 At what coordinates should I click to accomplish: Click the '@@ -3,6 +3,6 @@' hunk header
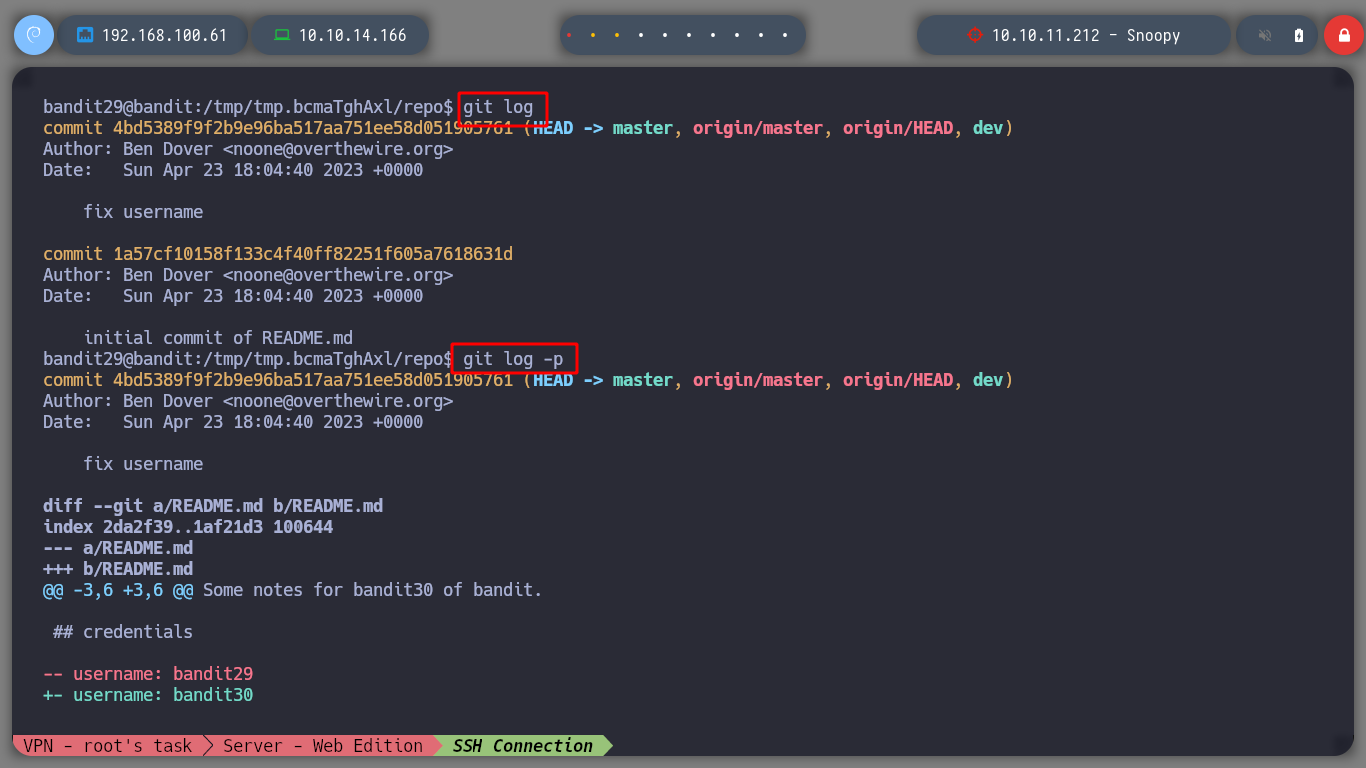[118, 590]
